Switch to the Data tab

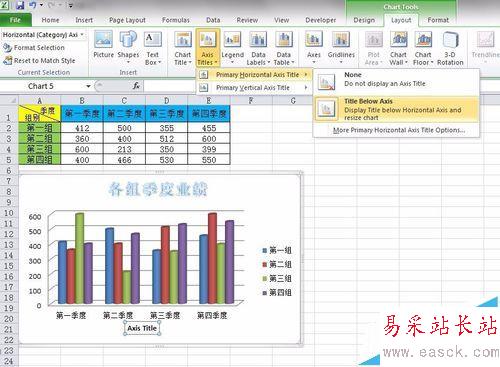(213, 20)
